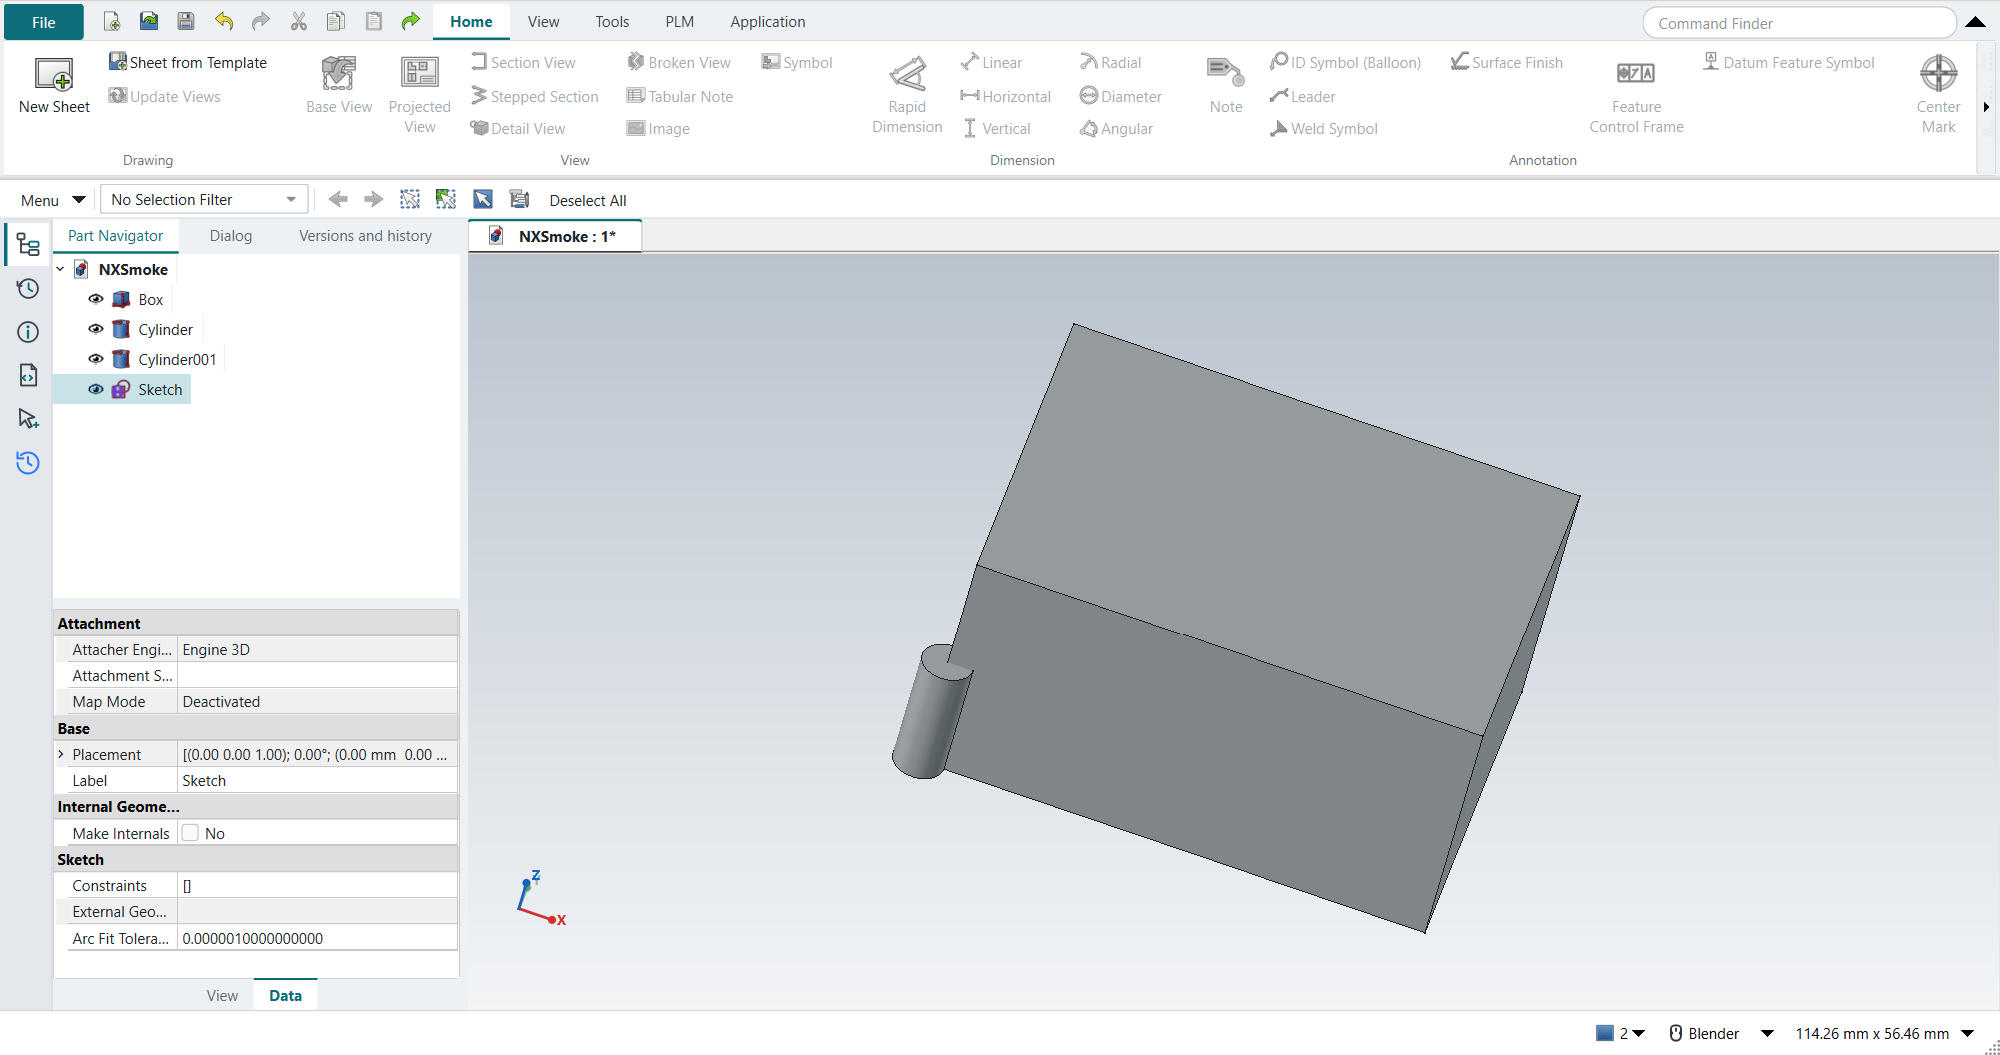This screenshot has width=2000, height=1055.
Task: Toggle visibility of Cylinder001
Action: 96,359
